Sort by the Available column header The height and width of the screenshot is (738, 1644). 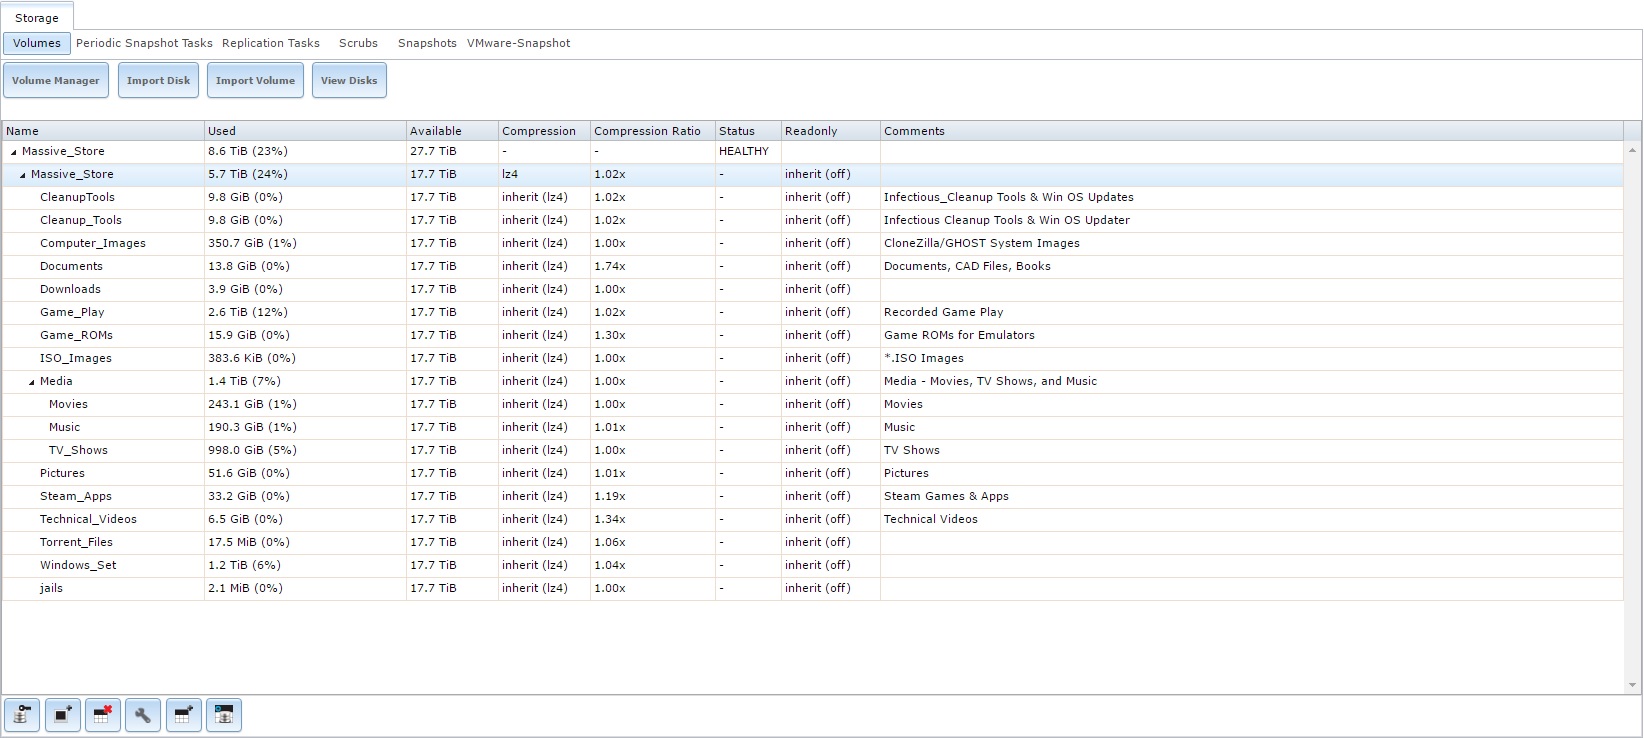452,131
